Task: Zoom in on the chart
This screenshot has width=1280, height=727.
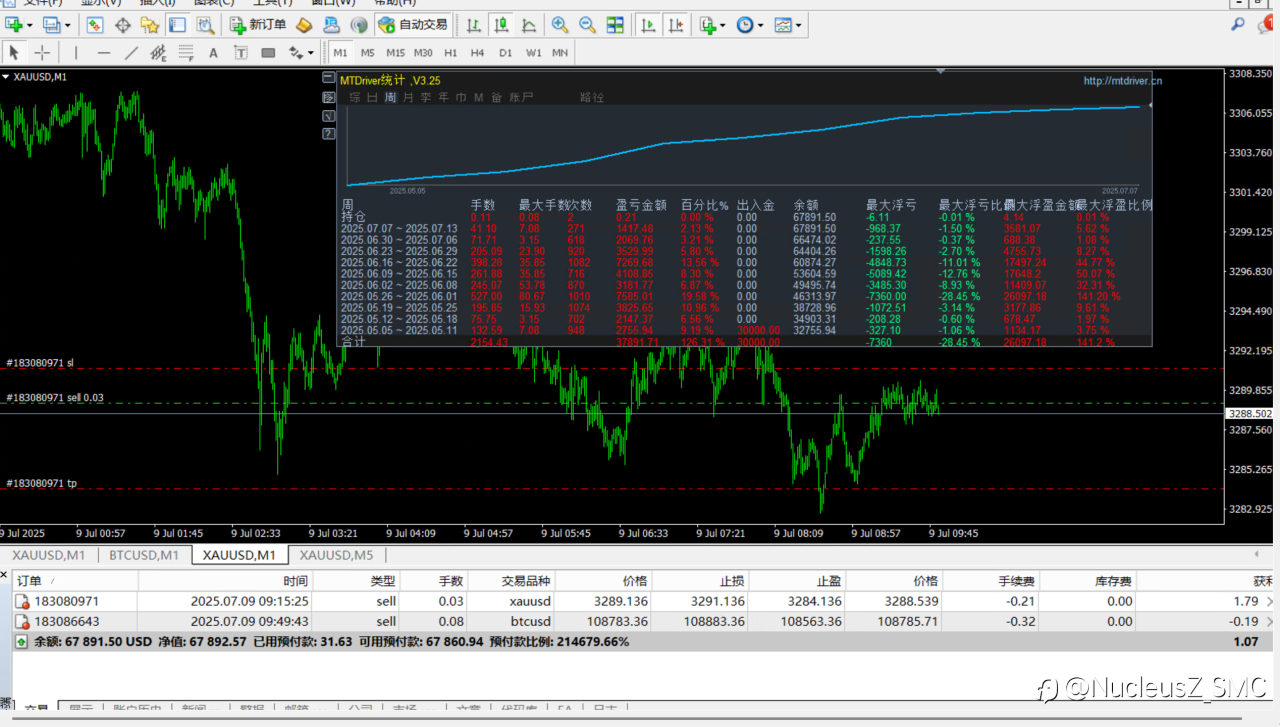Action: click(559, 25)
